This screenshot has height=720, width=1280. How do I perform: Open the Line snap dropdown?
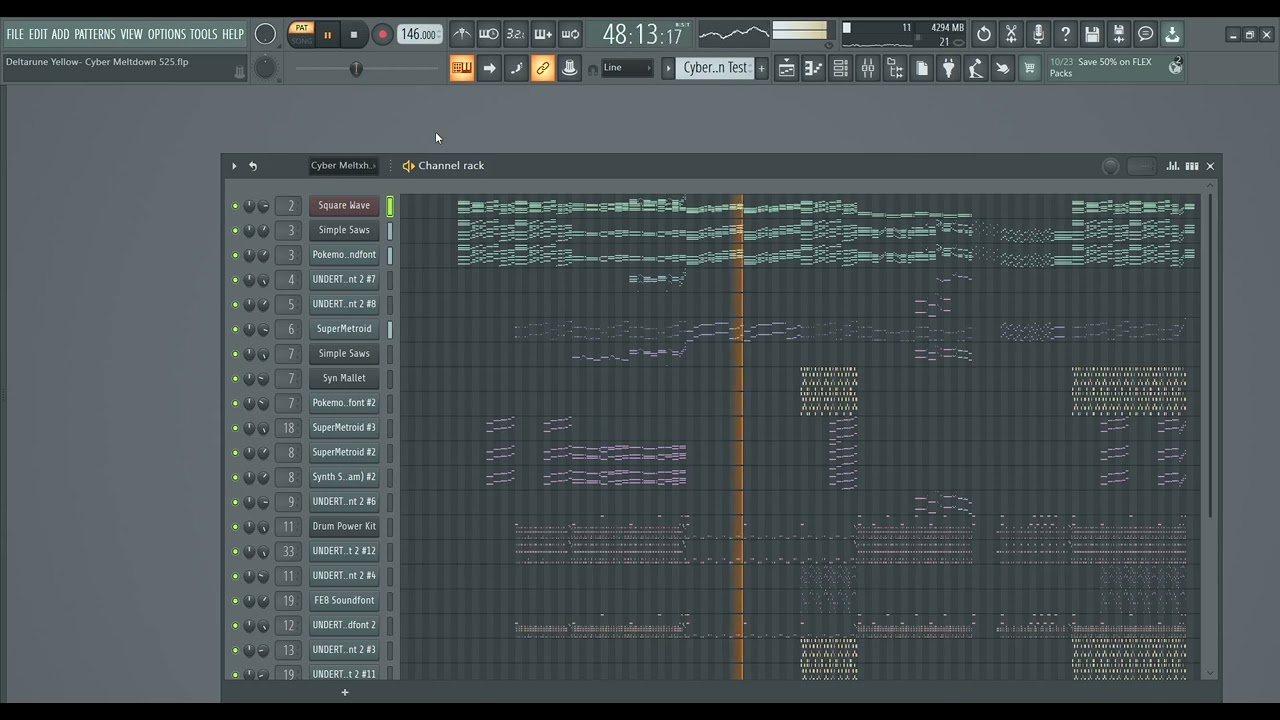(626, 68)
